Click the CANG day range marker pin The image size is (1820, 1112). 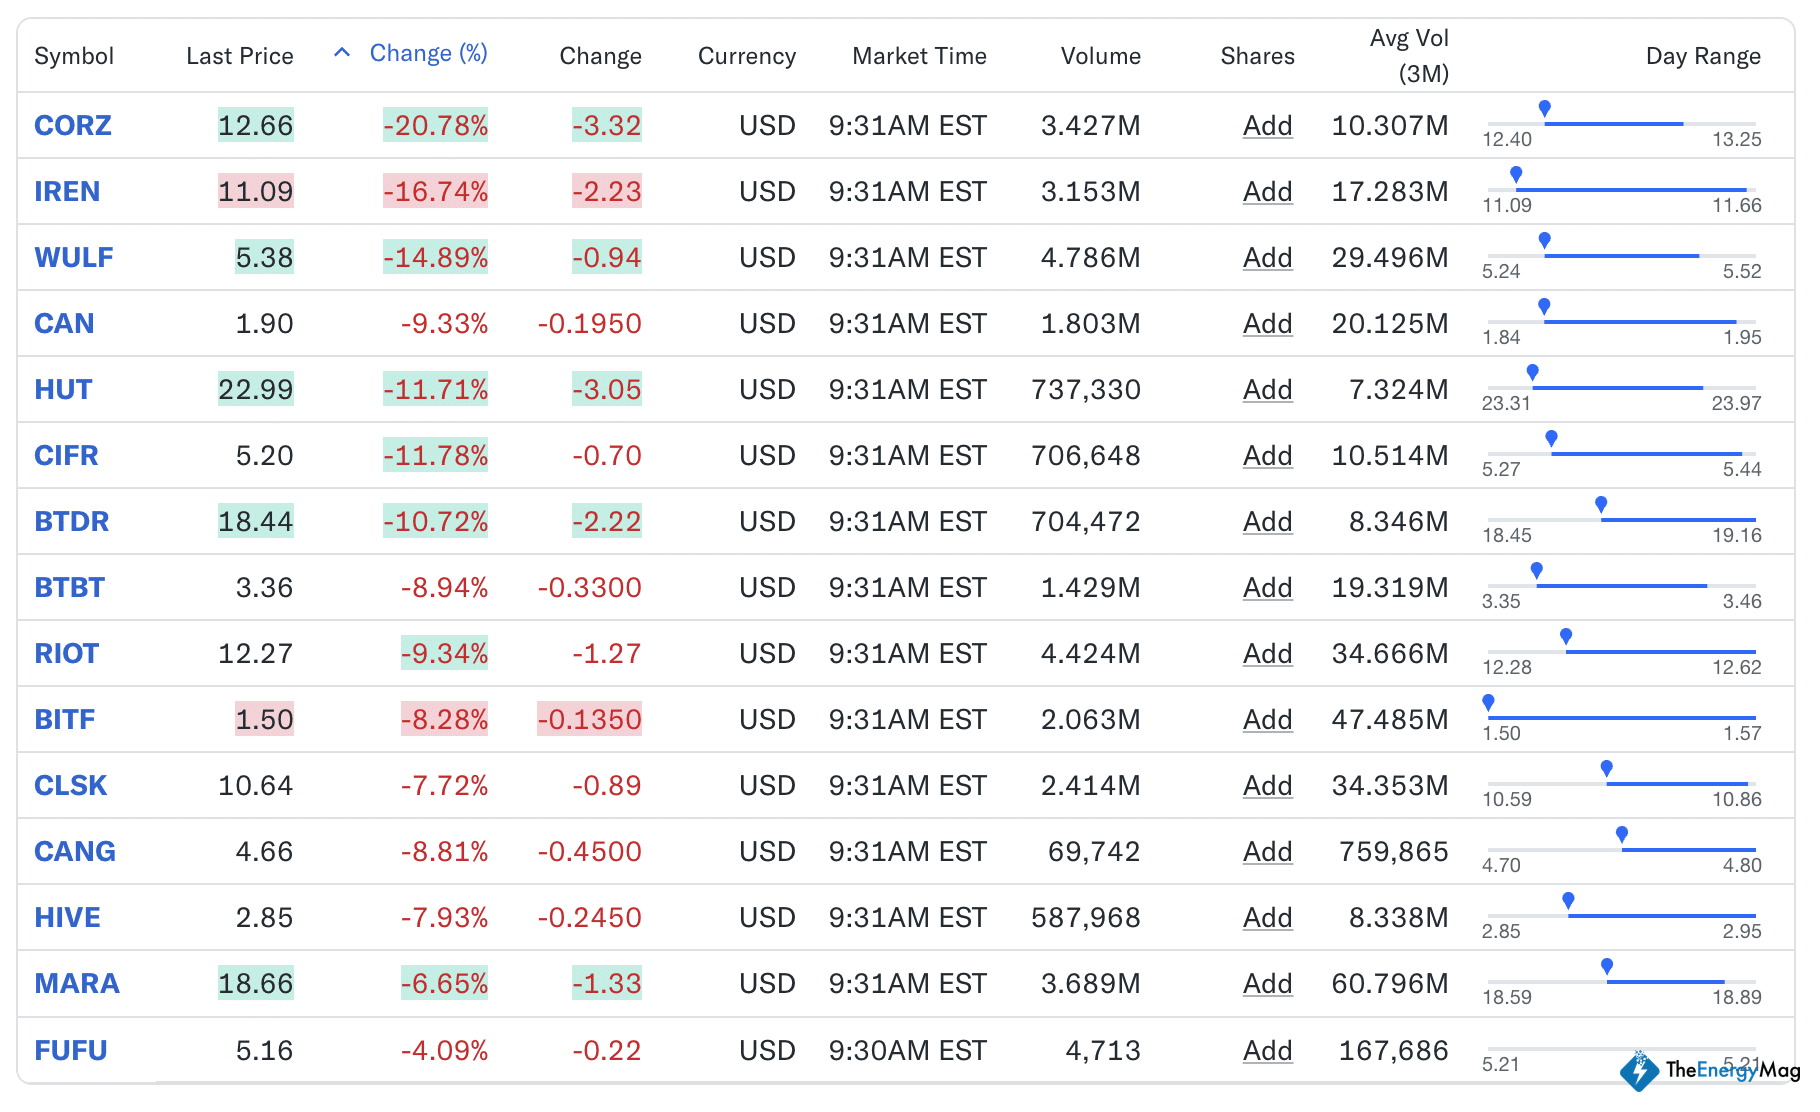1621,835
